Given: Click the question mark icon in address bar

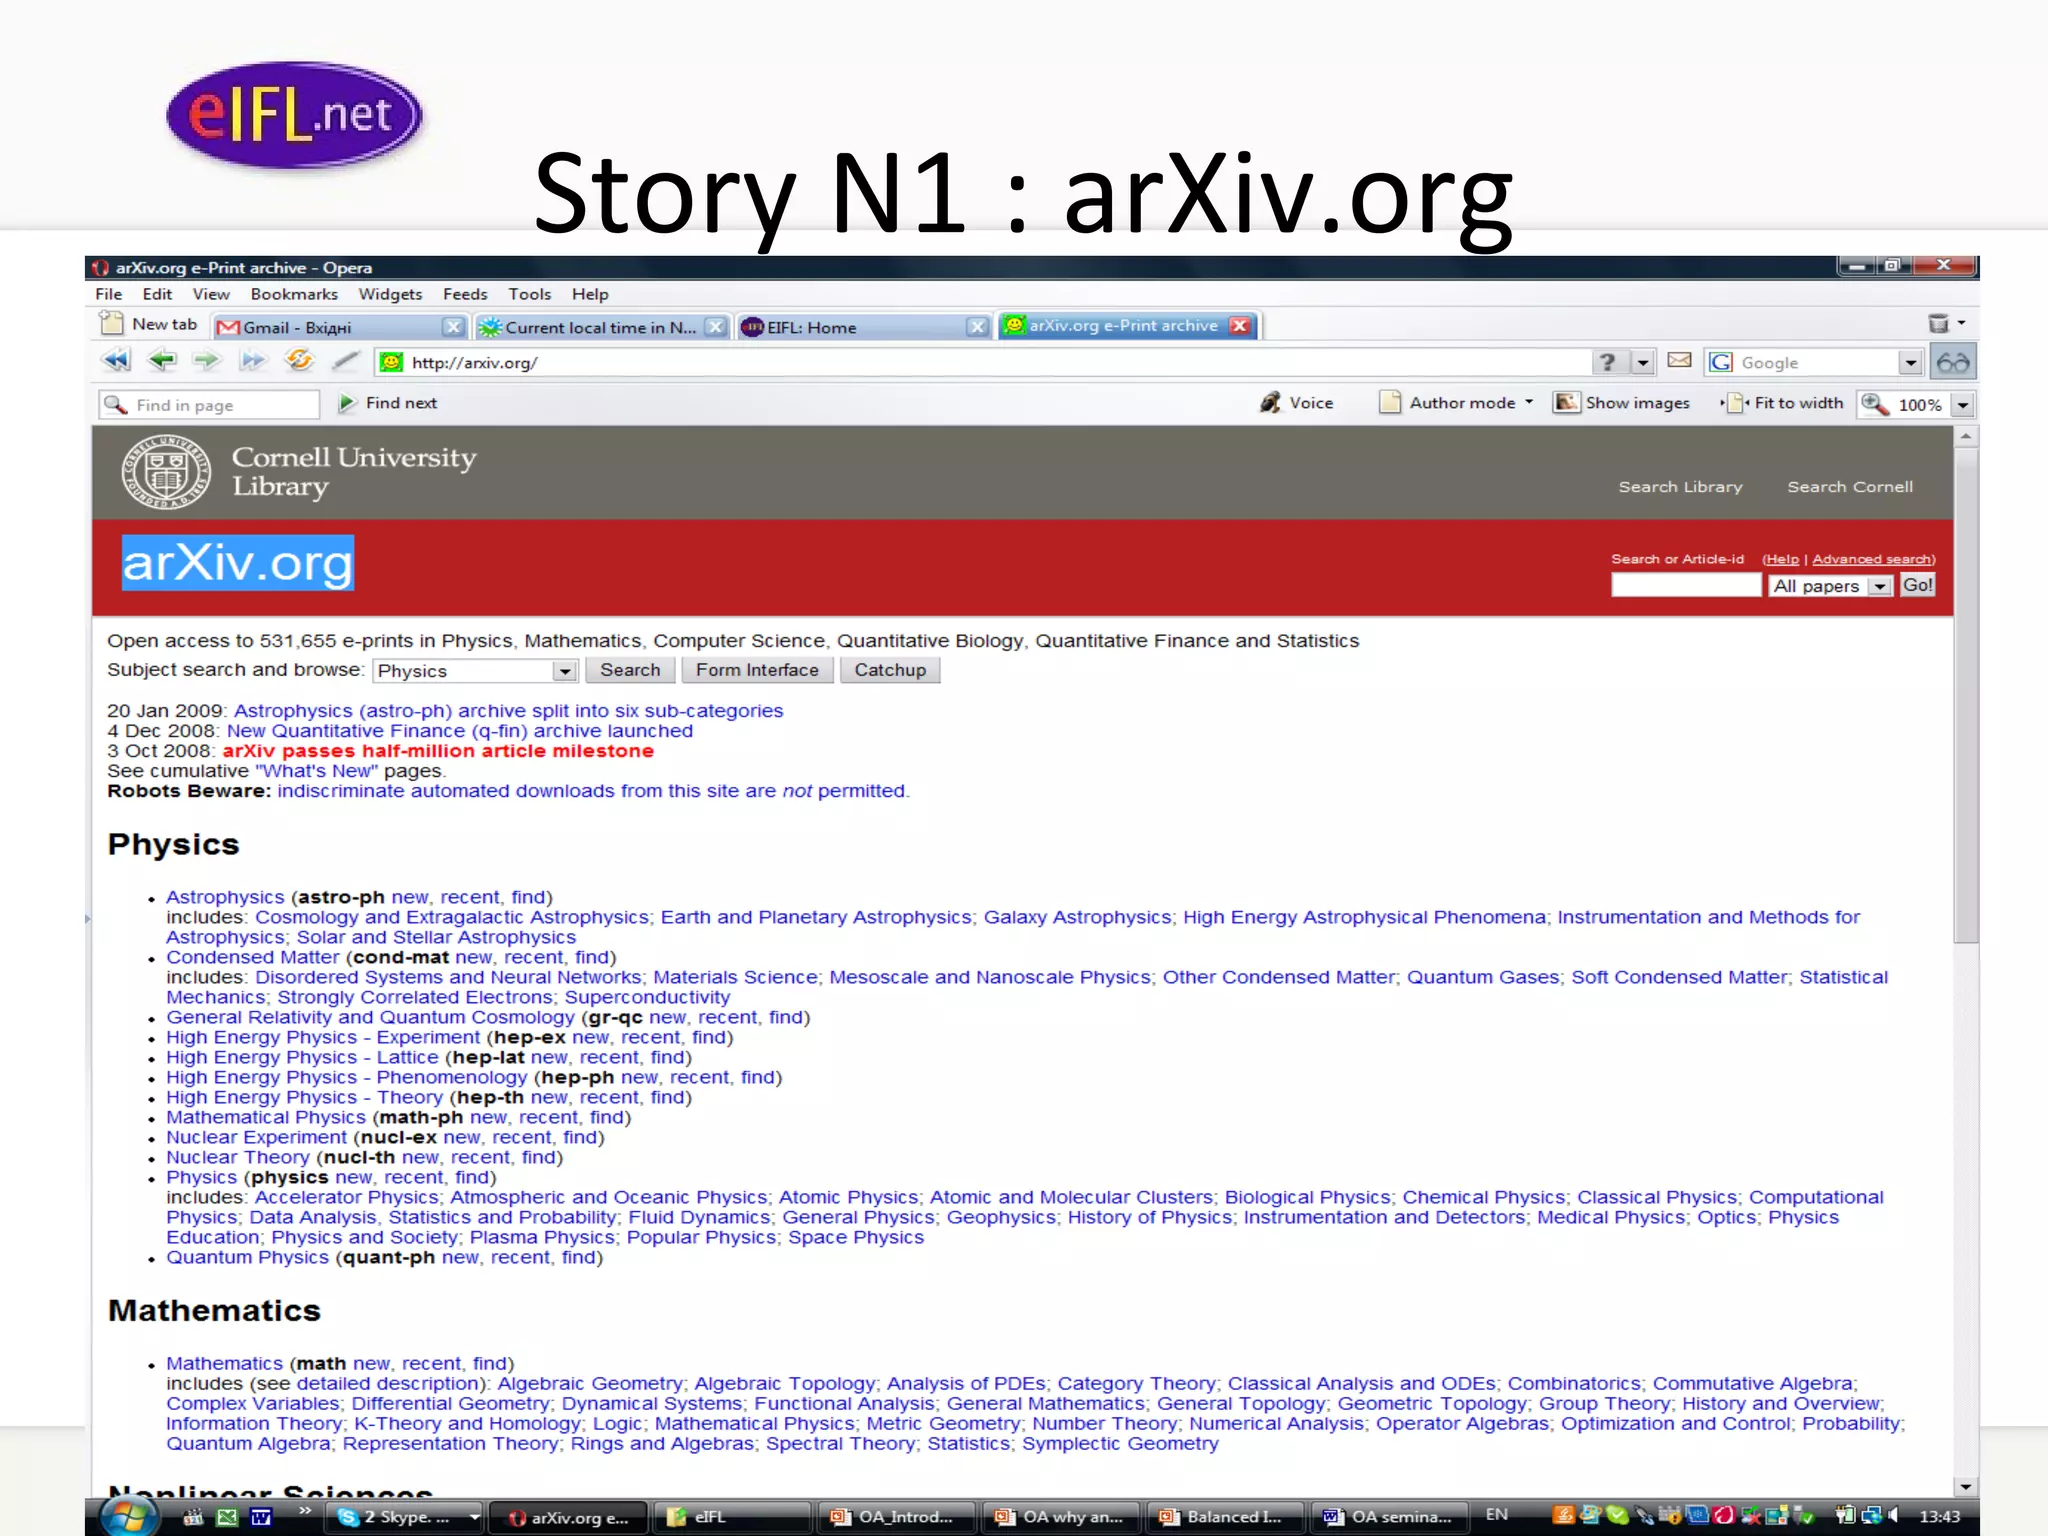Looking at the screenshot, I should (1606, 362).
